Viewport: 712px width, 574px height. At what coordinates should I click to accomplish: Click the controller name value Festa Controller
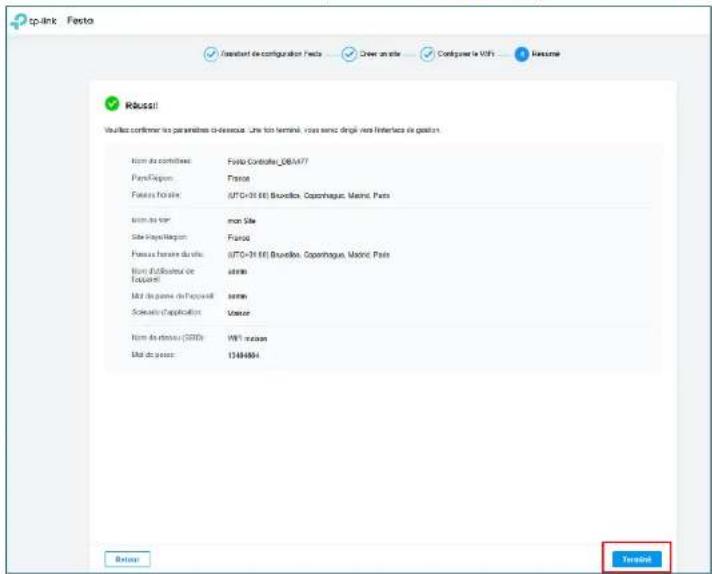(x=268, y=162)
